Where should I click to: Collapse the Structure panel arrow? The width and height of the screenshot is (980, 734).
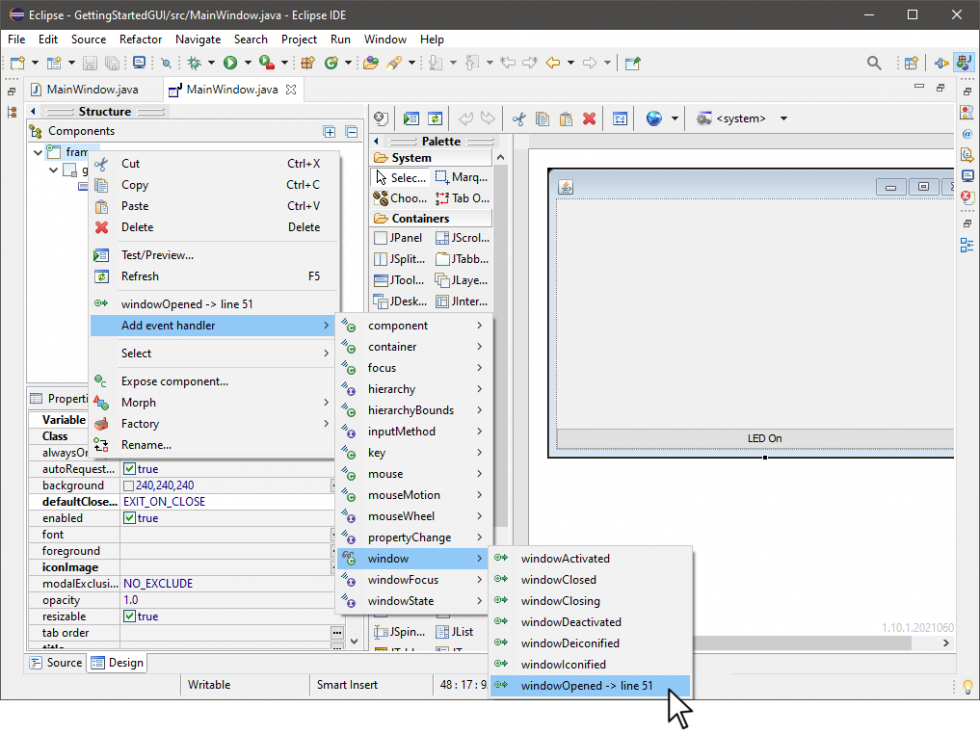(33, 111)
